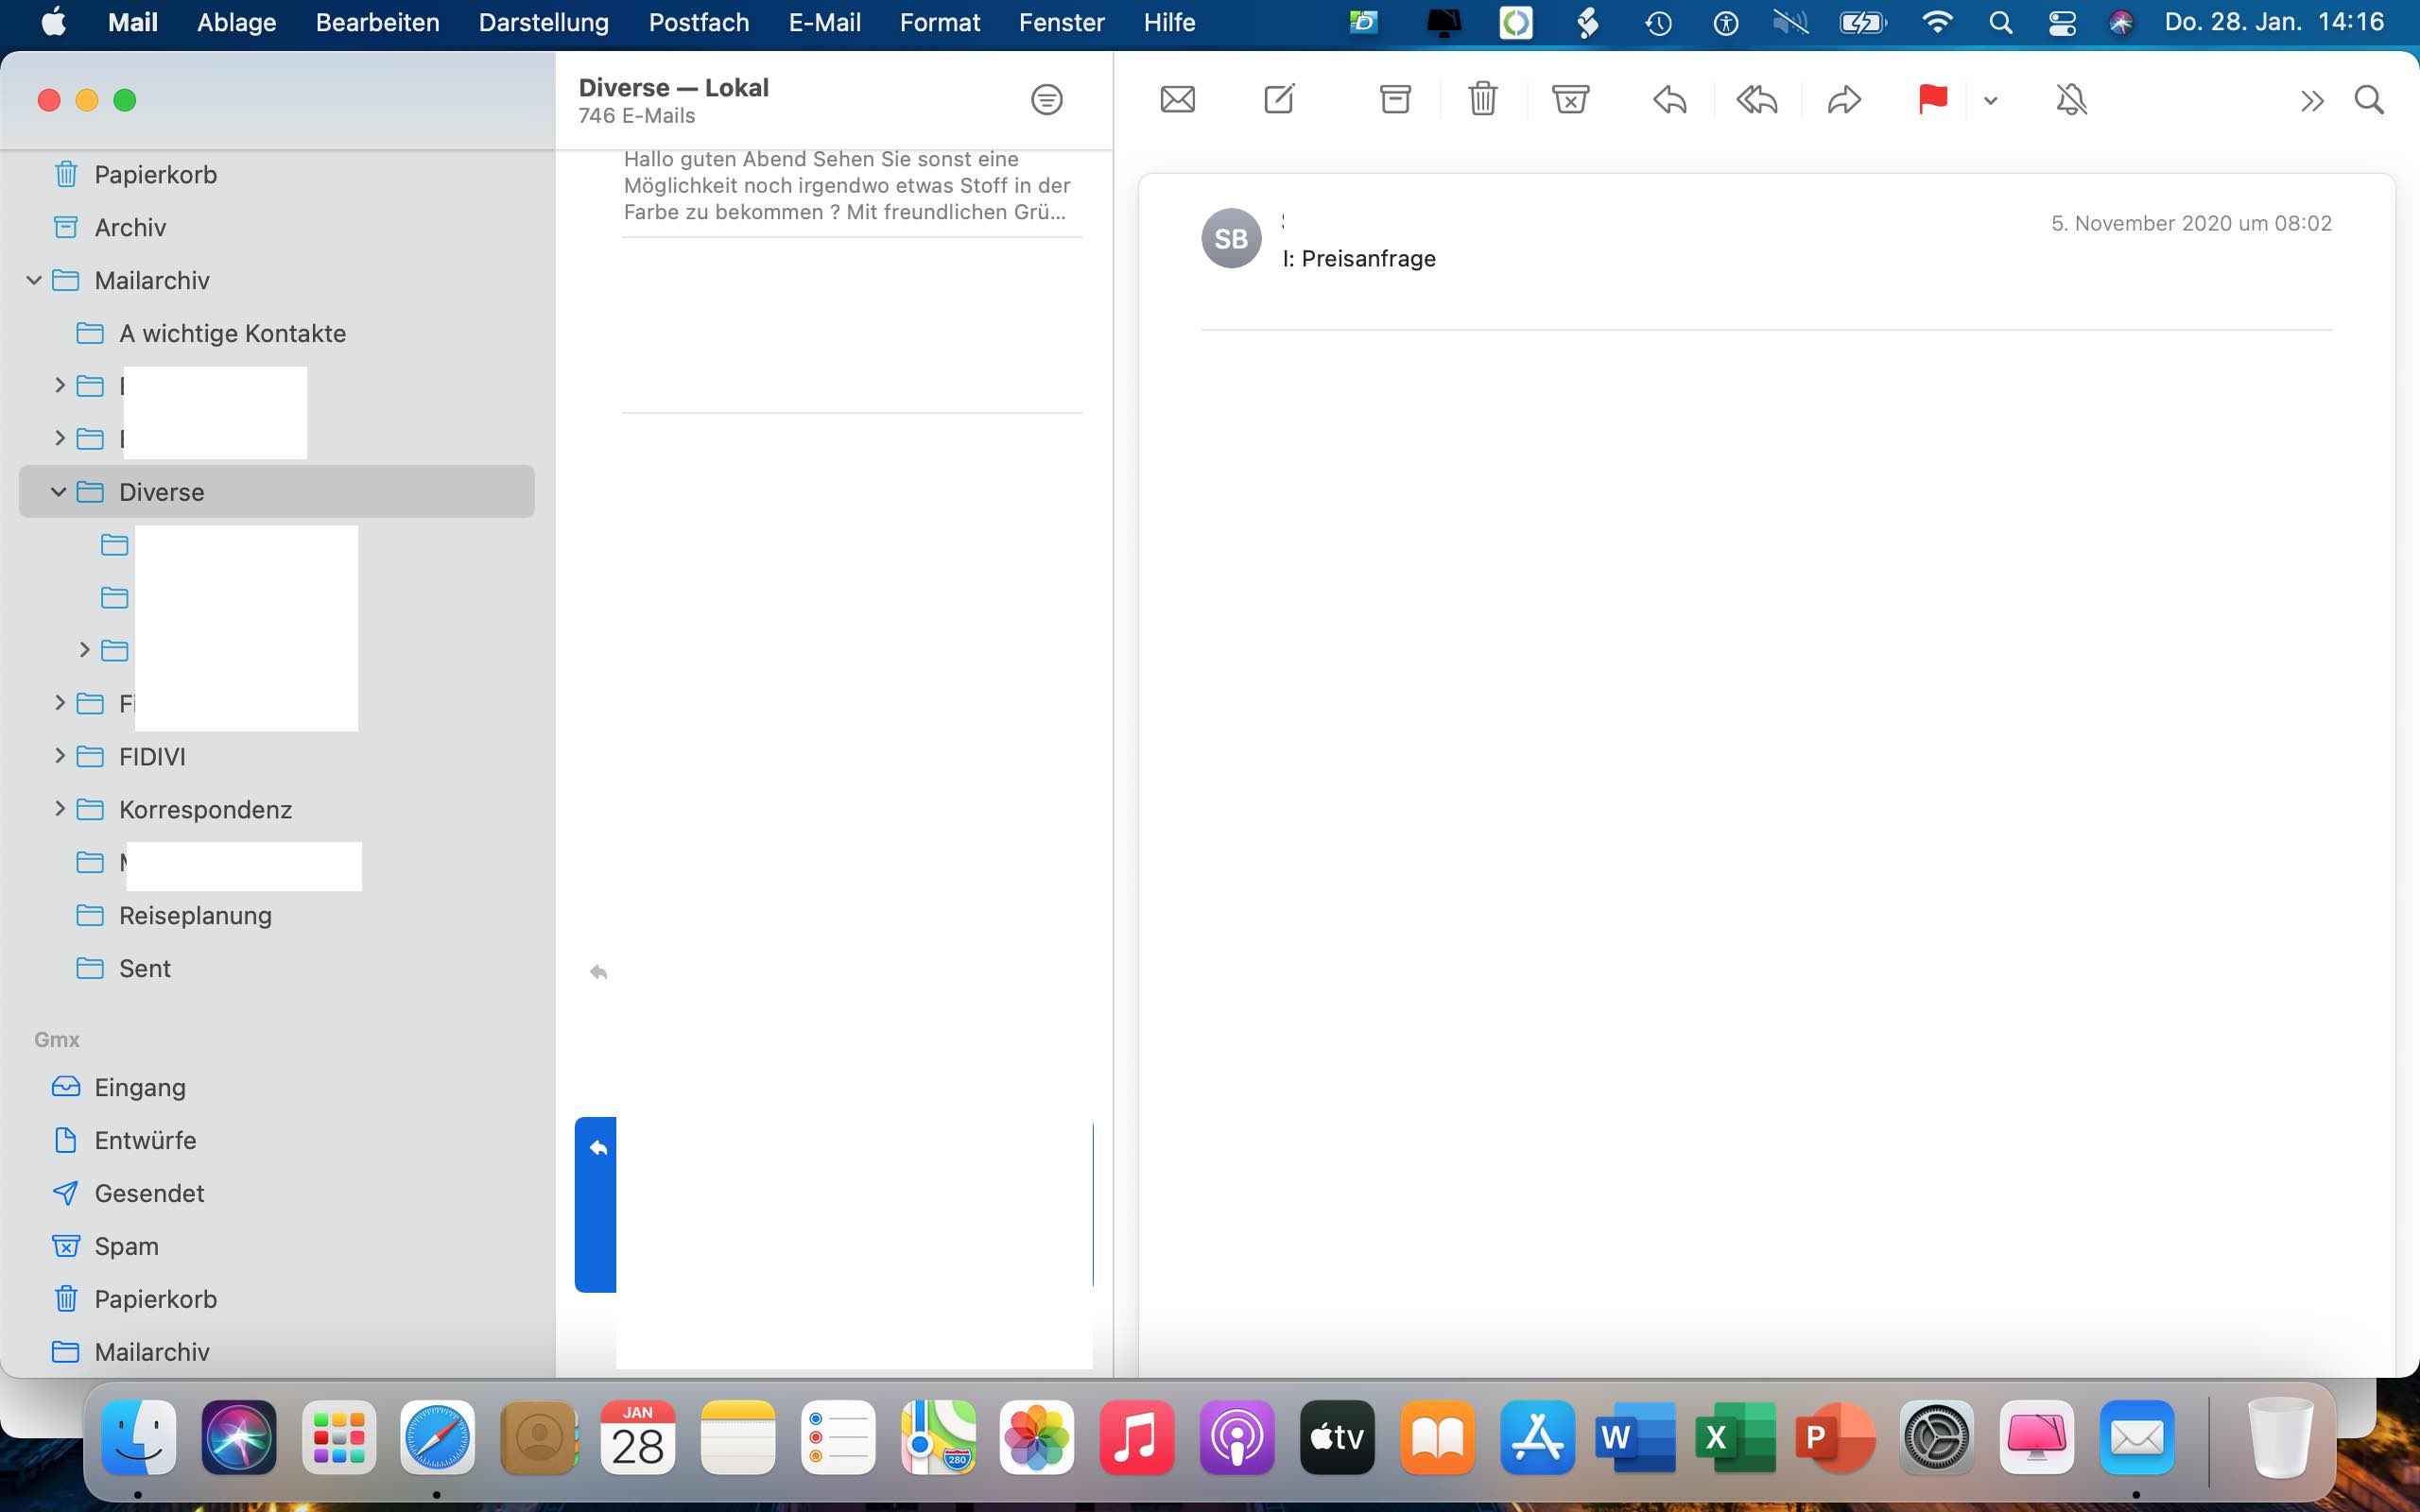Archive the selected message from the toolbar
The width and height of the screenshot is (2420, 1512).
[x=1395, y=100]
